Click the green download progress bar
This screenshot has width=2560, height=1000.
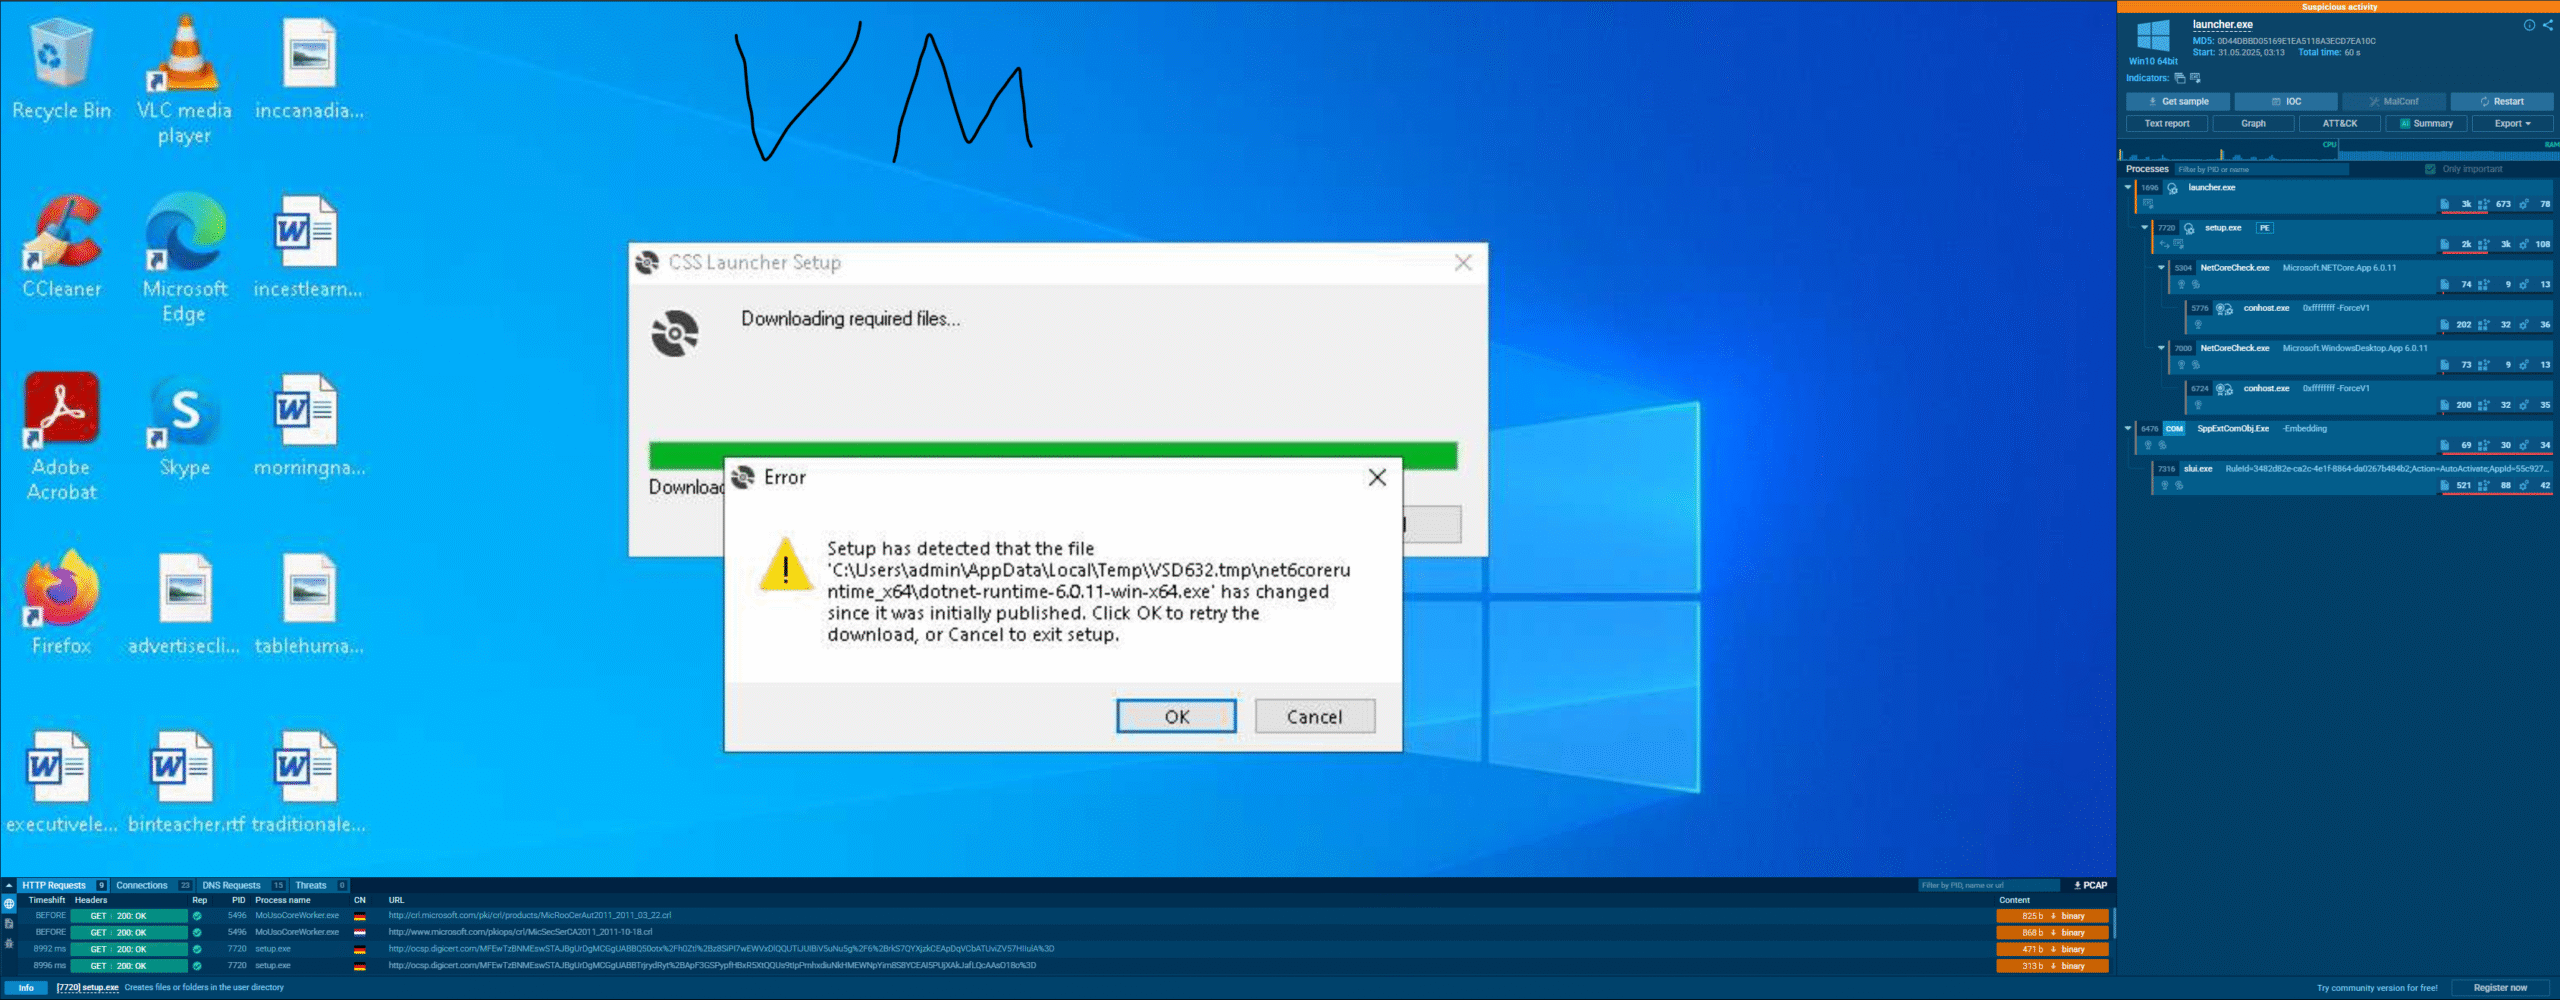[x=1053, y=456]
